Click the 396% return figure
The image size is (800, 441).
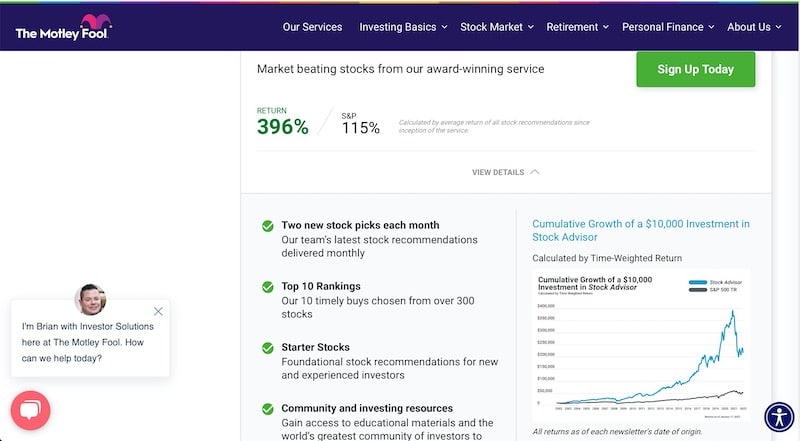coord(282,127)
